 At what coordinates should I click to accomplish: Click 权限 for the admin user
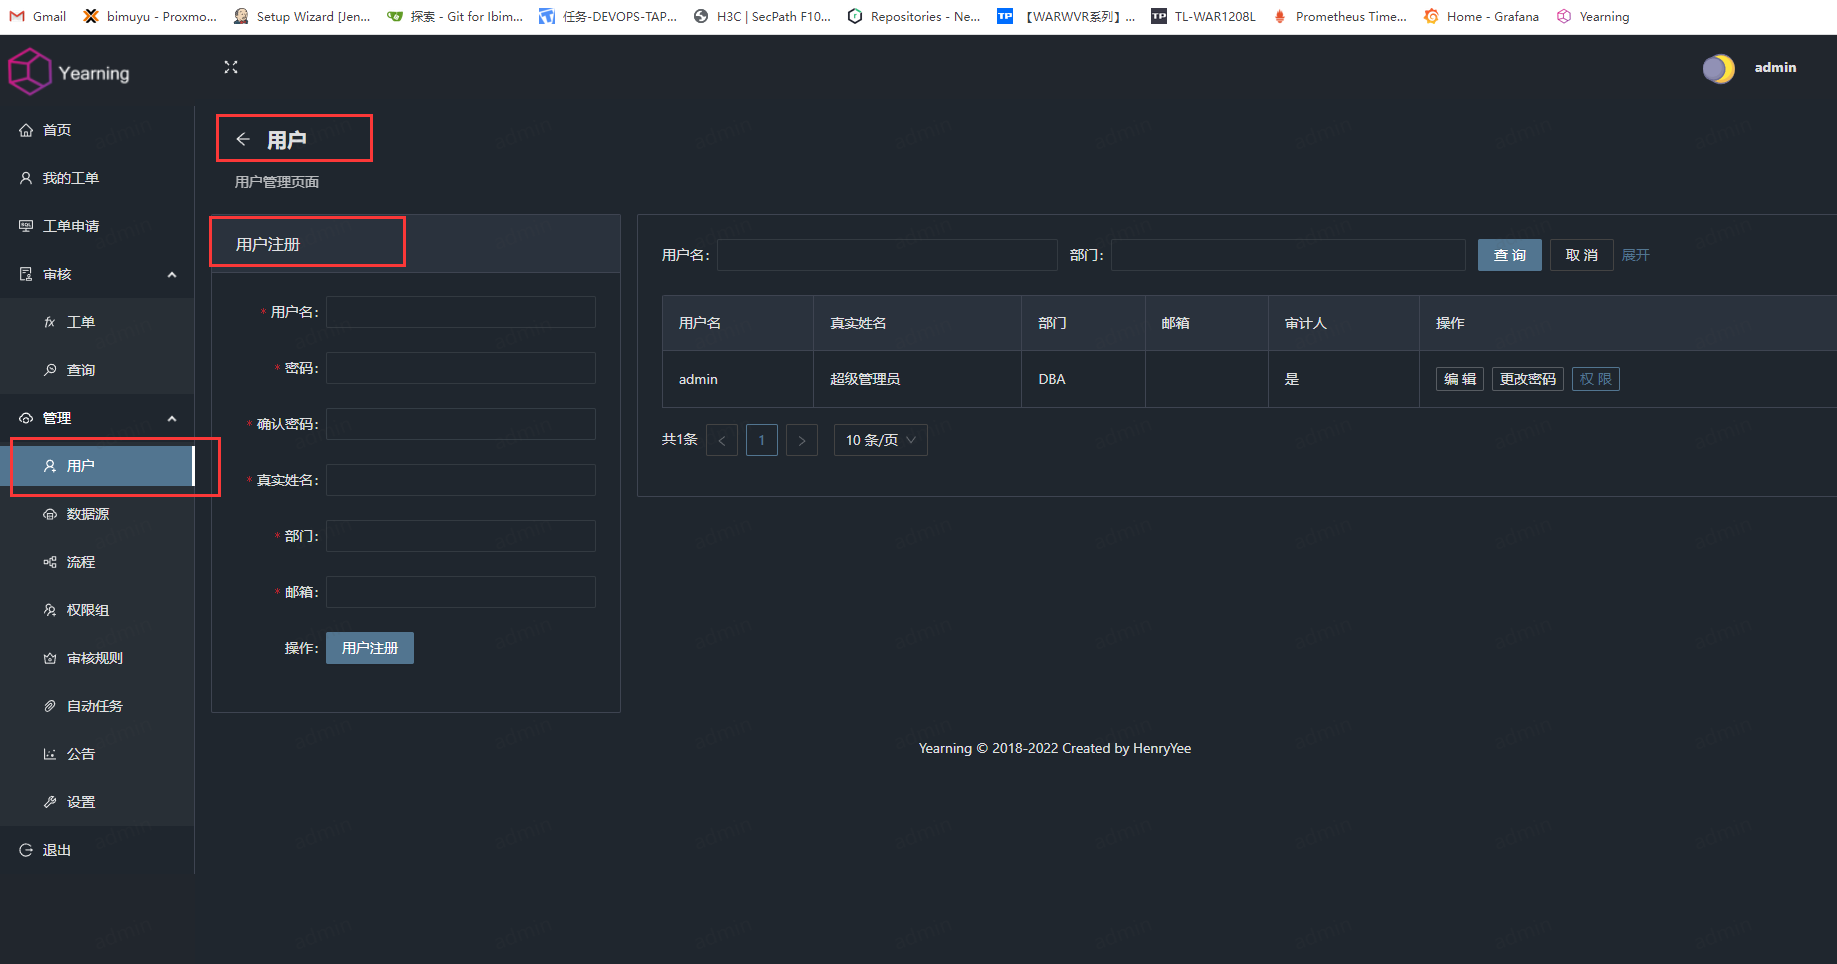click(1596, 379)
